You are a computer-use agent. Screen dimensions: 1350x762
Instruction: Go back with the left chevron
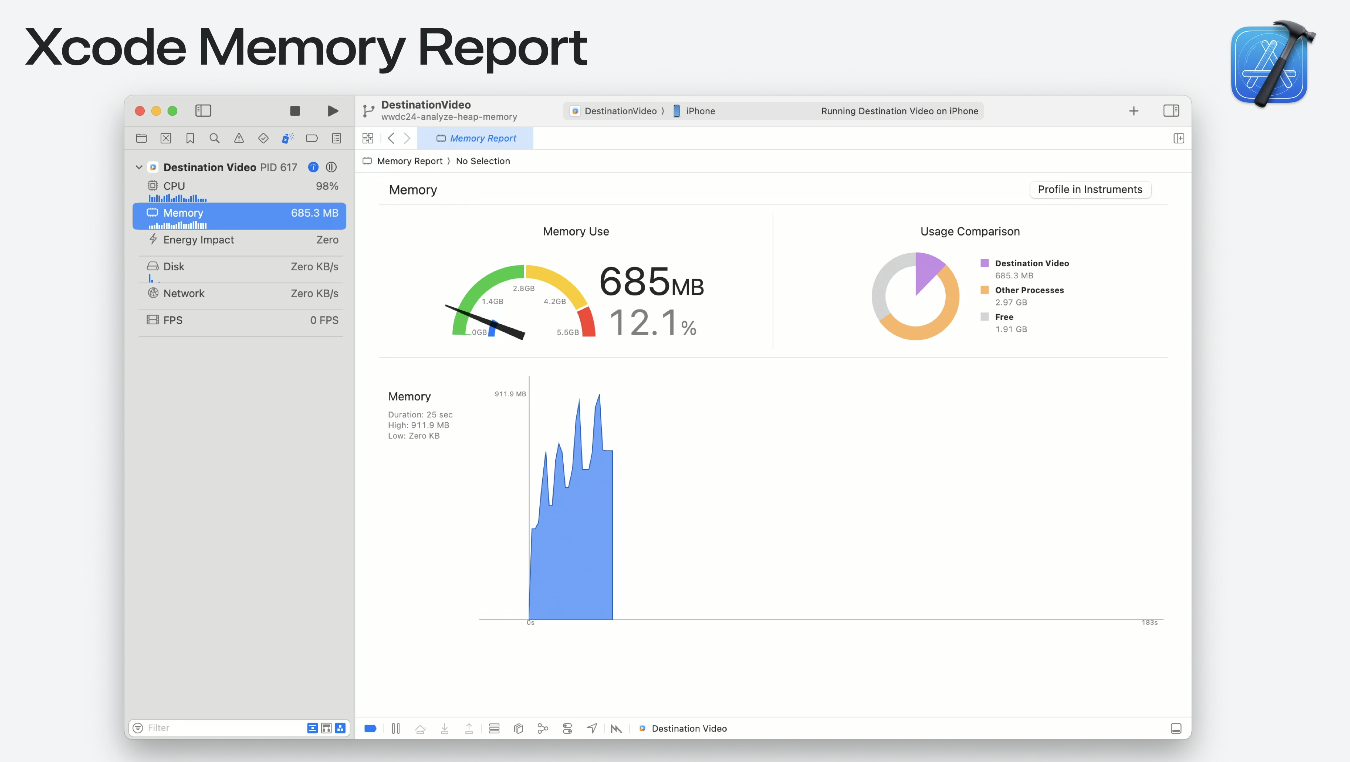[x=391, y=138]
